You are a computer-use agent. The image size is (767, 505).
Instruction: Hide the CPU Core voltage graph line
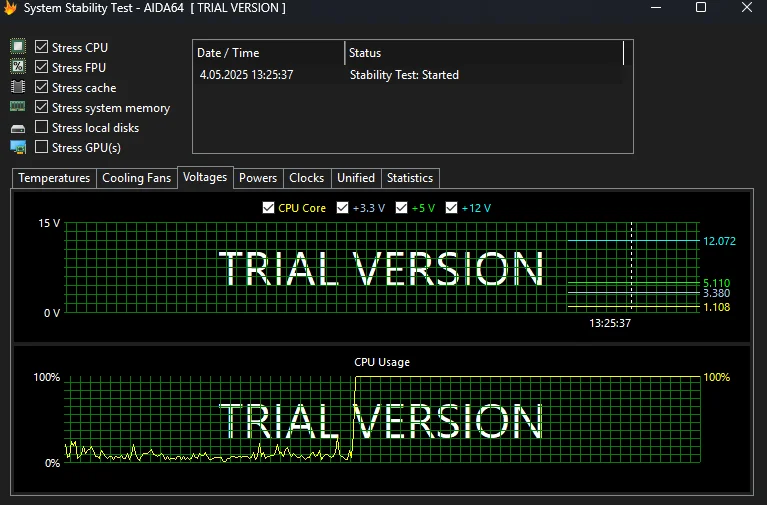pyautogui.click(x=268, y=208)
